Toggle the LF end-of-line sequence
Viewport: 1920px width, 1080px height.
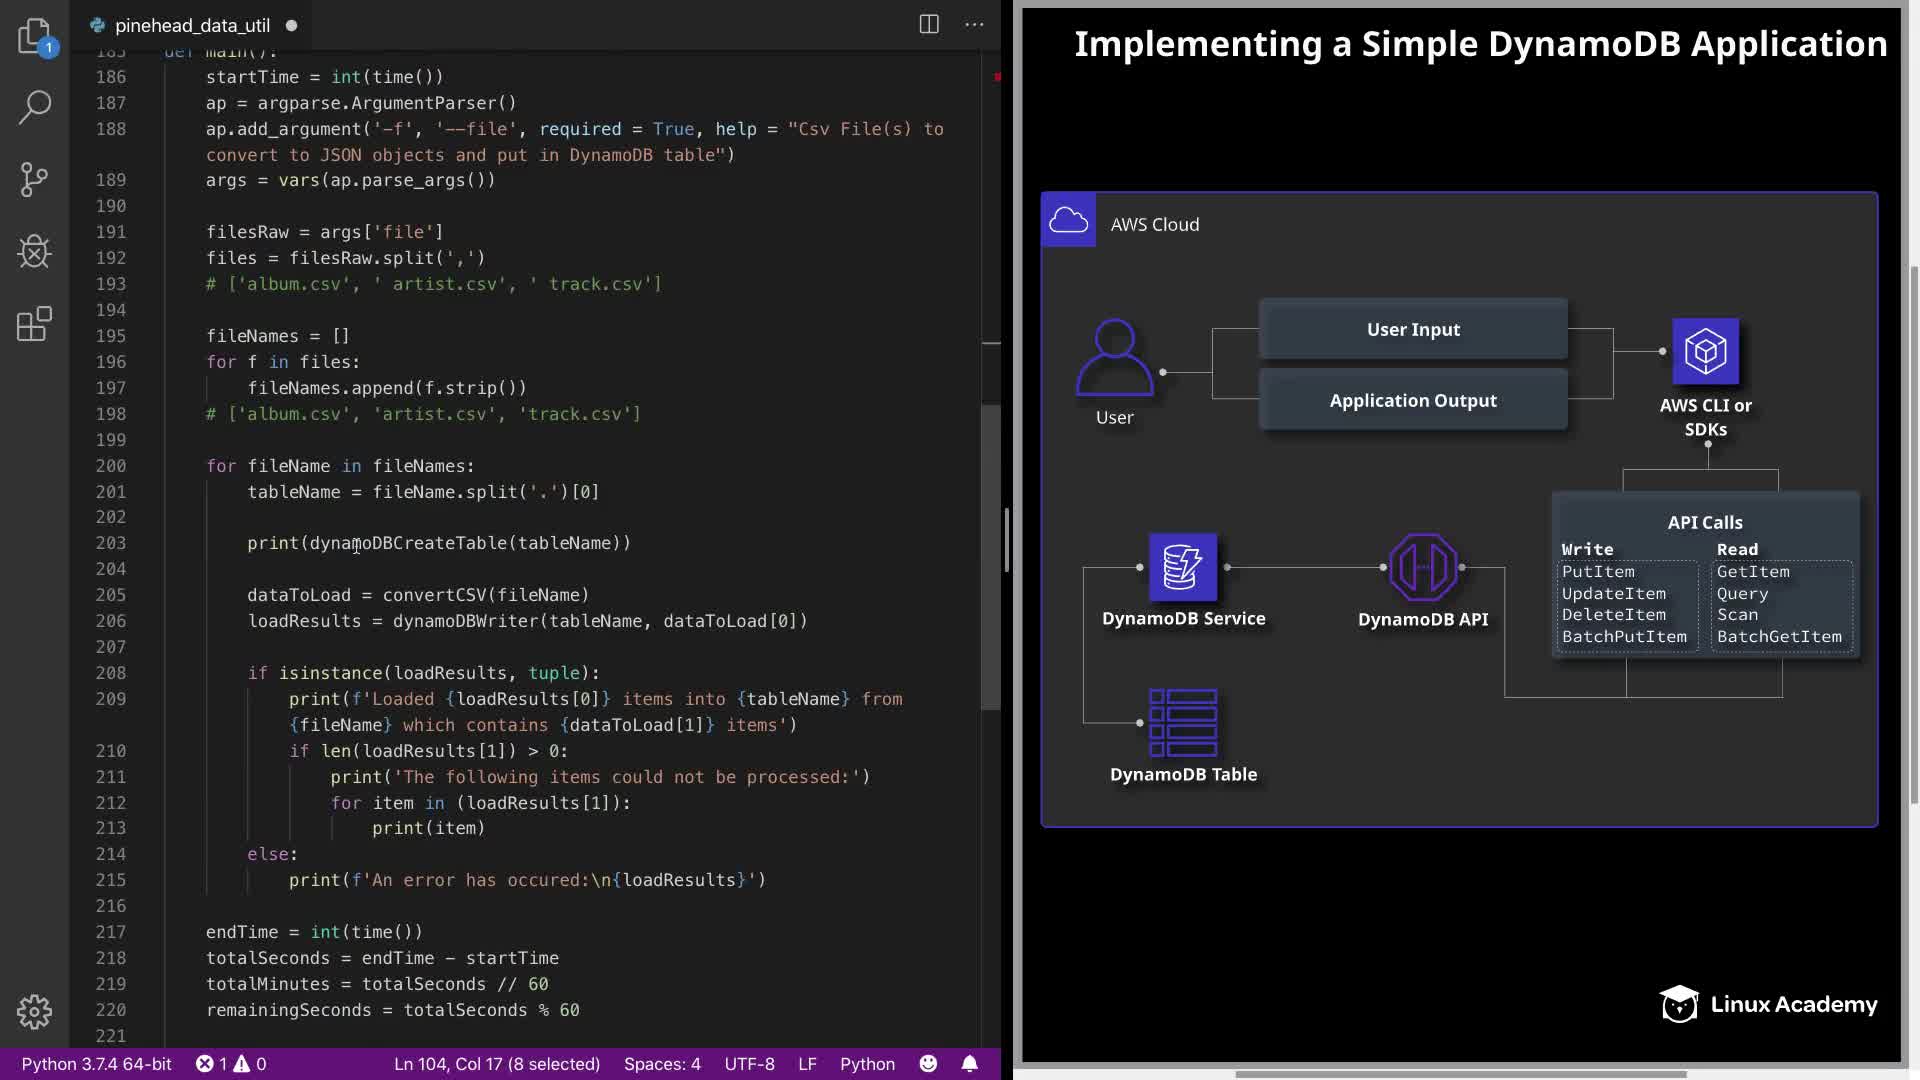click(807, 1064)
